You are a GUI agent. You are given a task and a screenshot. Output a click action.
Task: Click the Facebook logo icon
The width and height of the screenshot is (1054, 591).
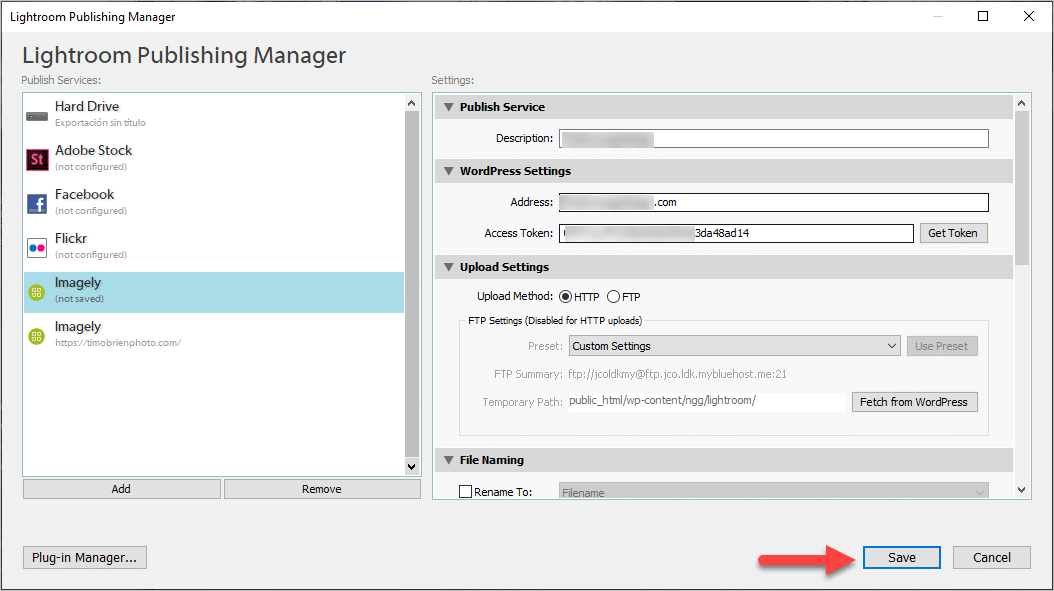tap(37, 203)
